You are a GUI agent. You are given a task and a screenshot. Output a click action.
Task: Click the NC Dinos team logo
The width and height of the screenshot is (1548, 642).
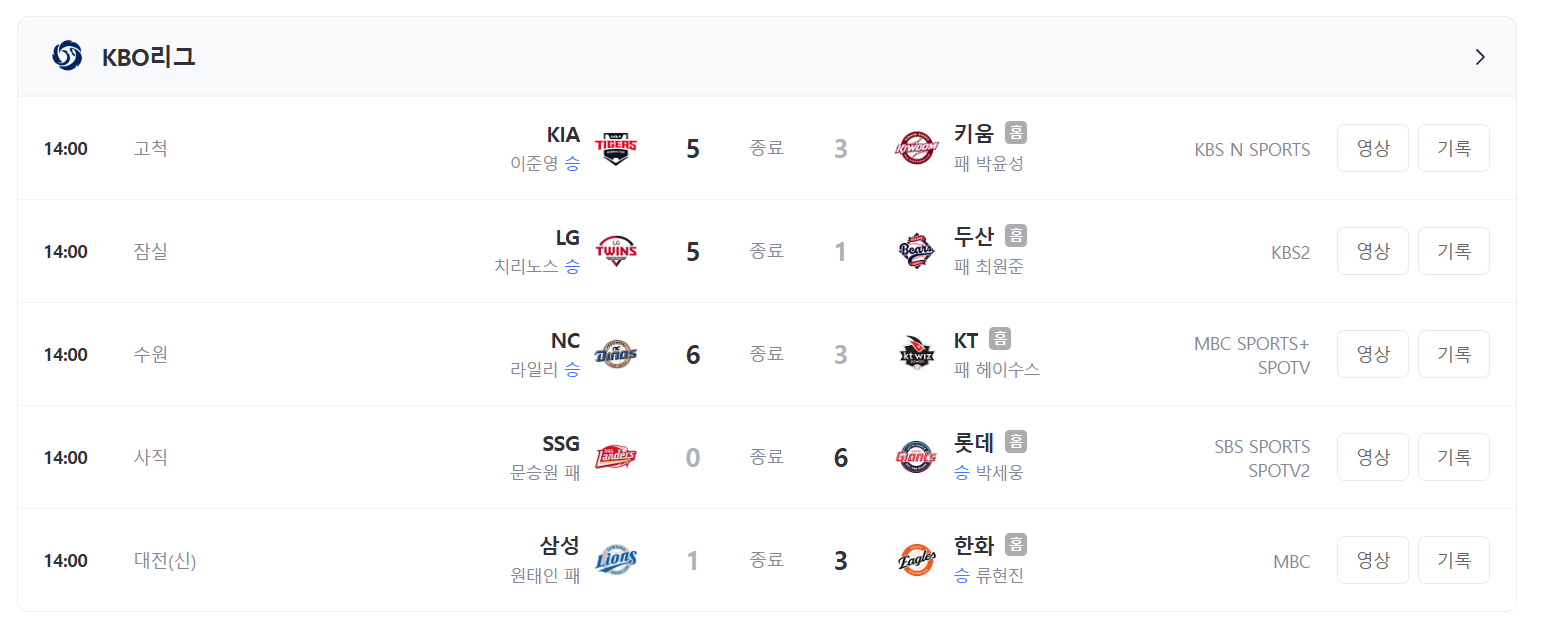616,355
